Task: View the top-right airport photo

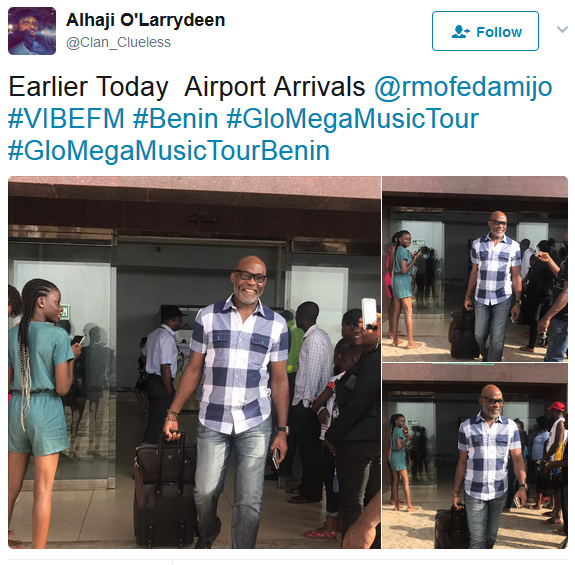Action: point(475,269)
